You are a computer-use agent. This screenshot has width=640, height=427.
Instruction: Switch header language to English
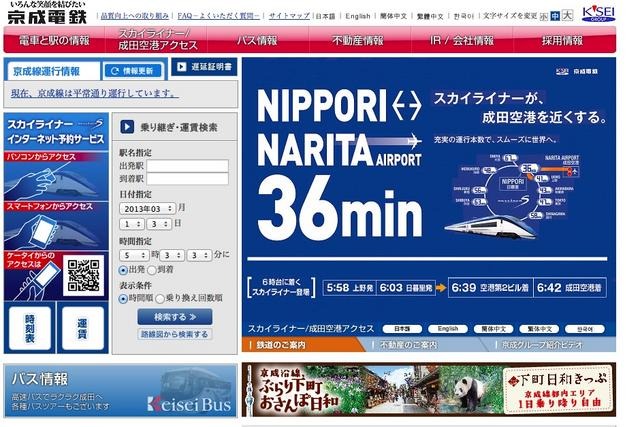(358, 16)
